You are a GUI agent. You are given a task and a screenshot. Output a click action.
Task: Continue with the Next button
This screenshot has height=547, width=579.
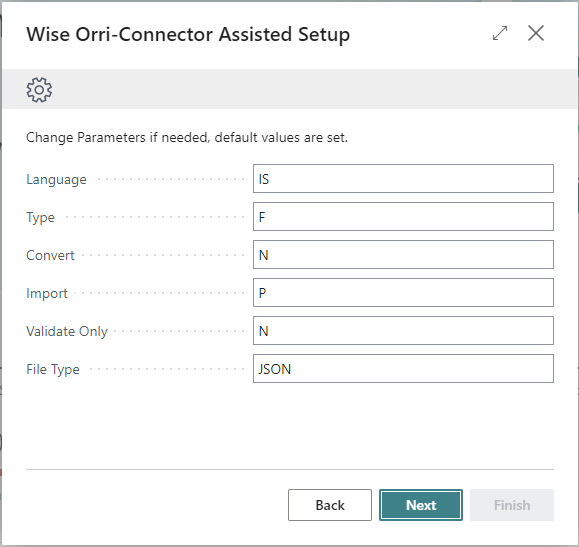pos(421,505)
